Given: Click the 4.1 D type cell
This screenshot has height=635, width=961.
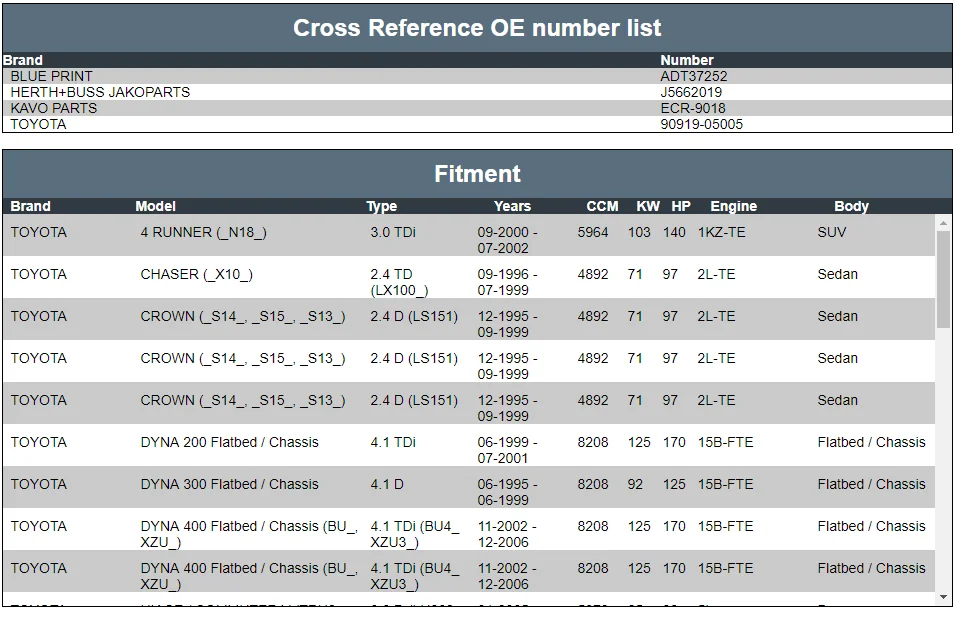Looking at the screenshot, I should [387, 484].
